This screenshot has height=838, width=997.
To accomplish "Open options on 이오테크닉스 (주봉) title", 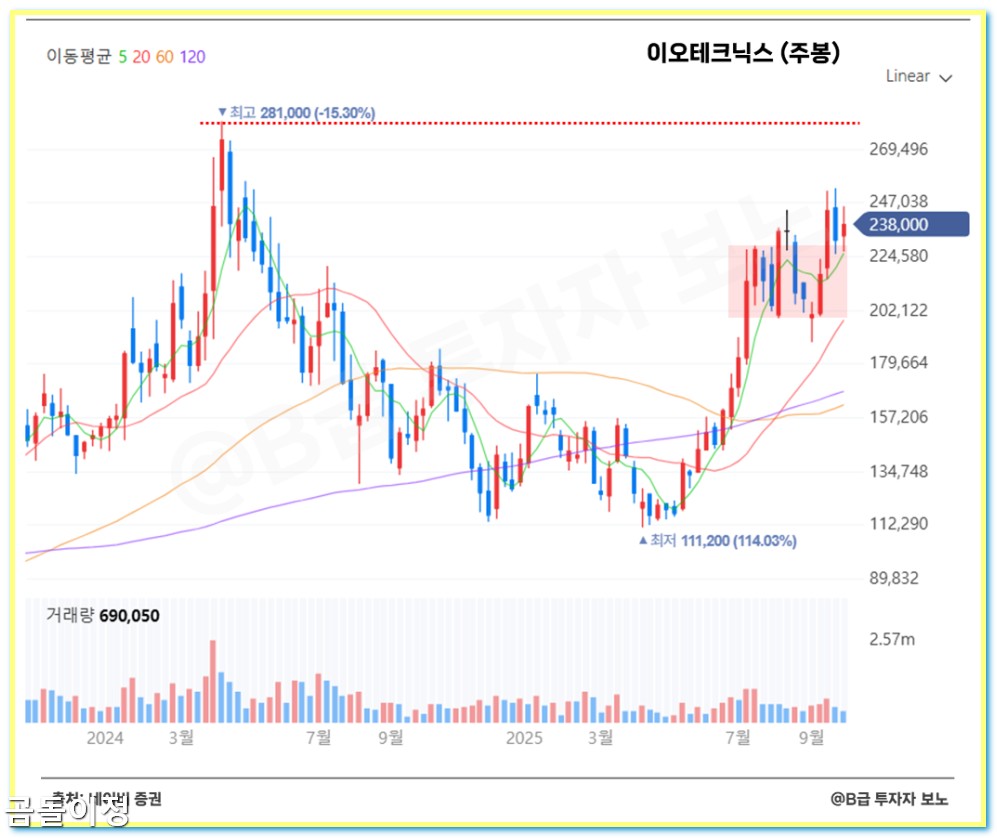I will click(748, 55).
